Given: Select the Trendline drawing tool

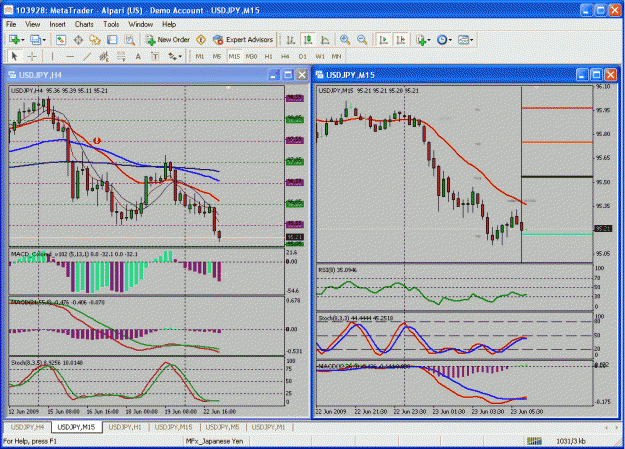Looking at the screenshot, I should (x=86, y=56).
